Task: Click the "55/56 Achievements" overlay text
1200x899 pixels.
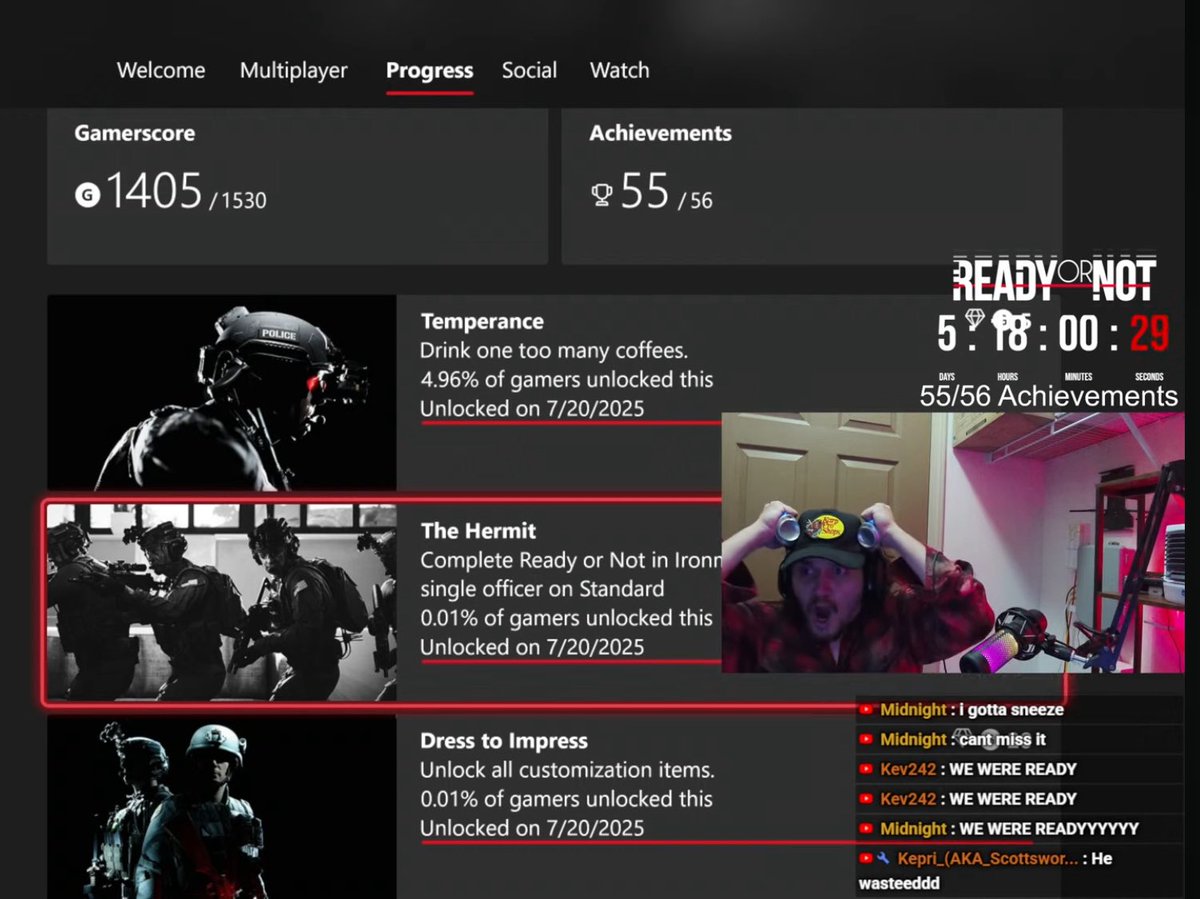Action: pyautogui.click(x=1049, y=396)
